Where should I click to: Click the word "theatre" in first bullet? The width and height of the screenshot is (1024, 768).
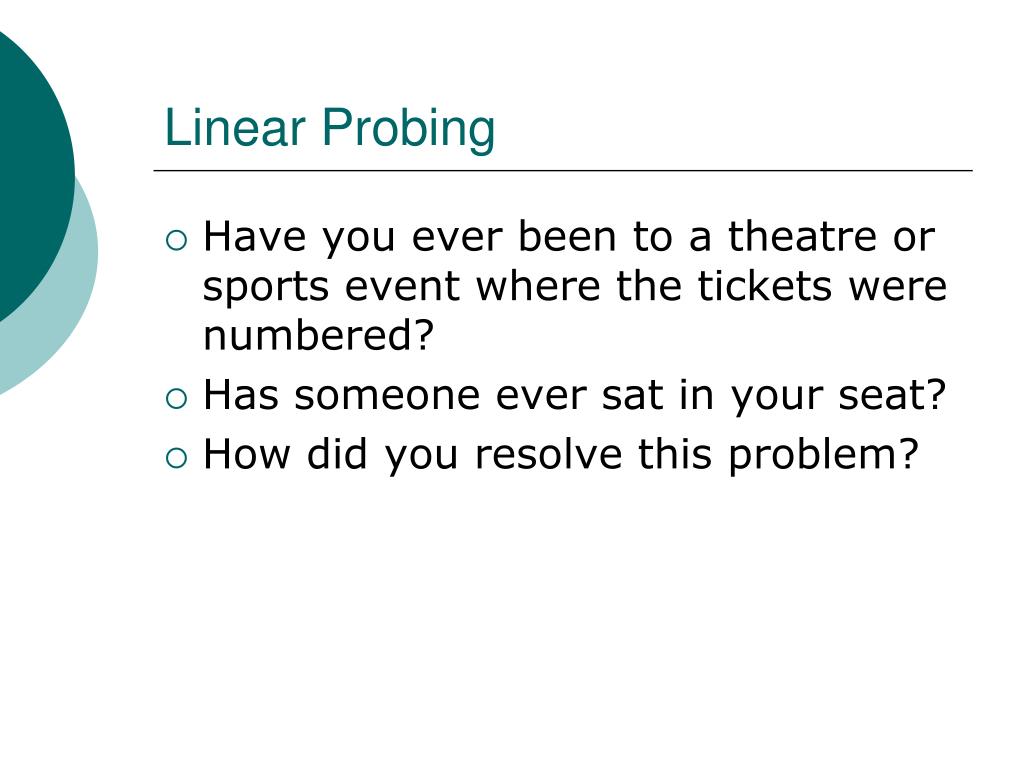point(803,235)
